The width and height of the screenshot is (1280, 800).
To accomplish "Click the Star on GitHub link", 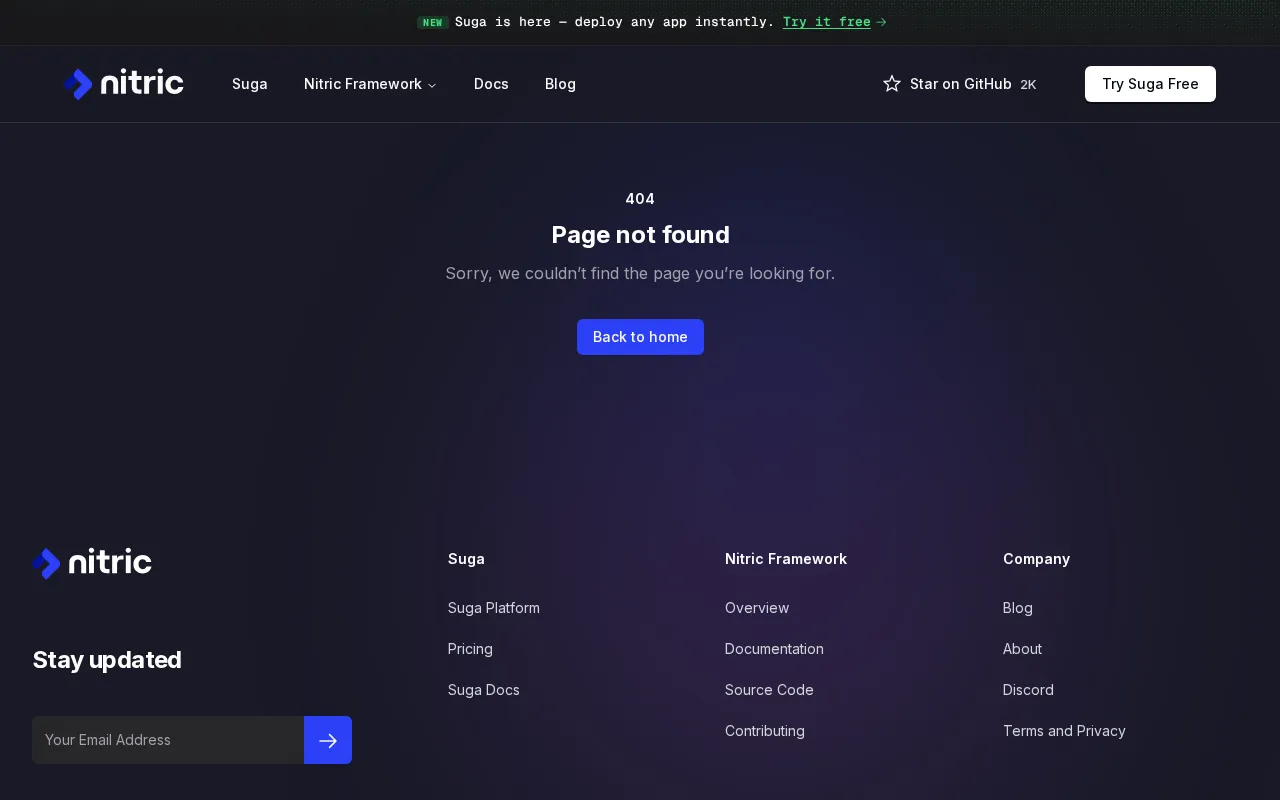I will [x=960, y=84].
